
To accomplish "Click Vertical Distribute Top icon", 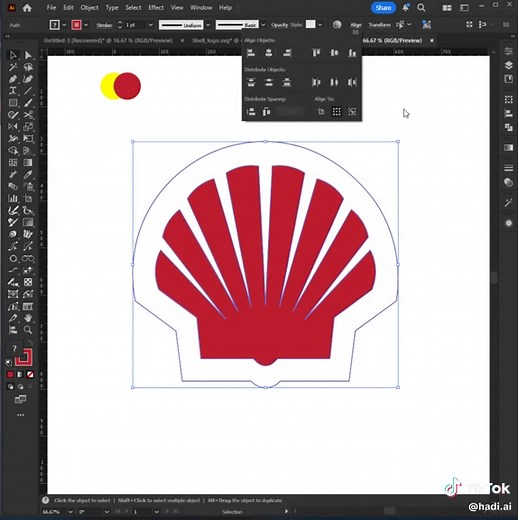I will [251, 82].
